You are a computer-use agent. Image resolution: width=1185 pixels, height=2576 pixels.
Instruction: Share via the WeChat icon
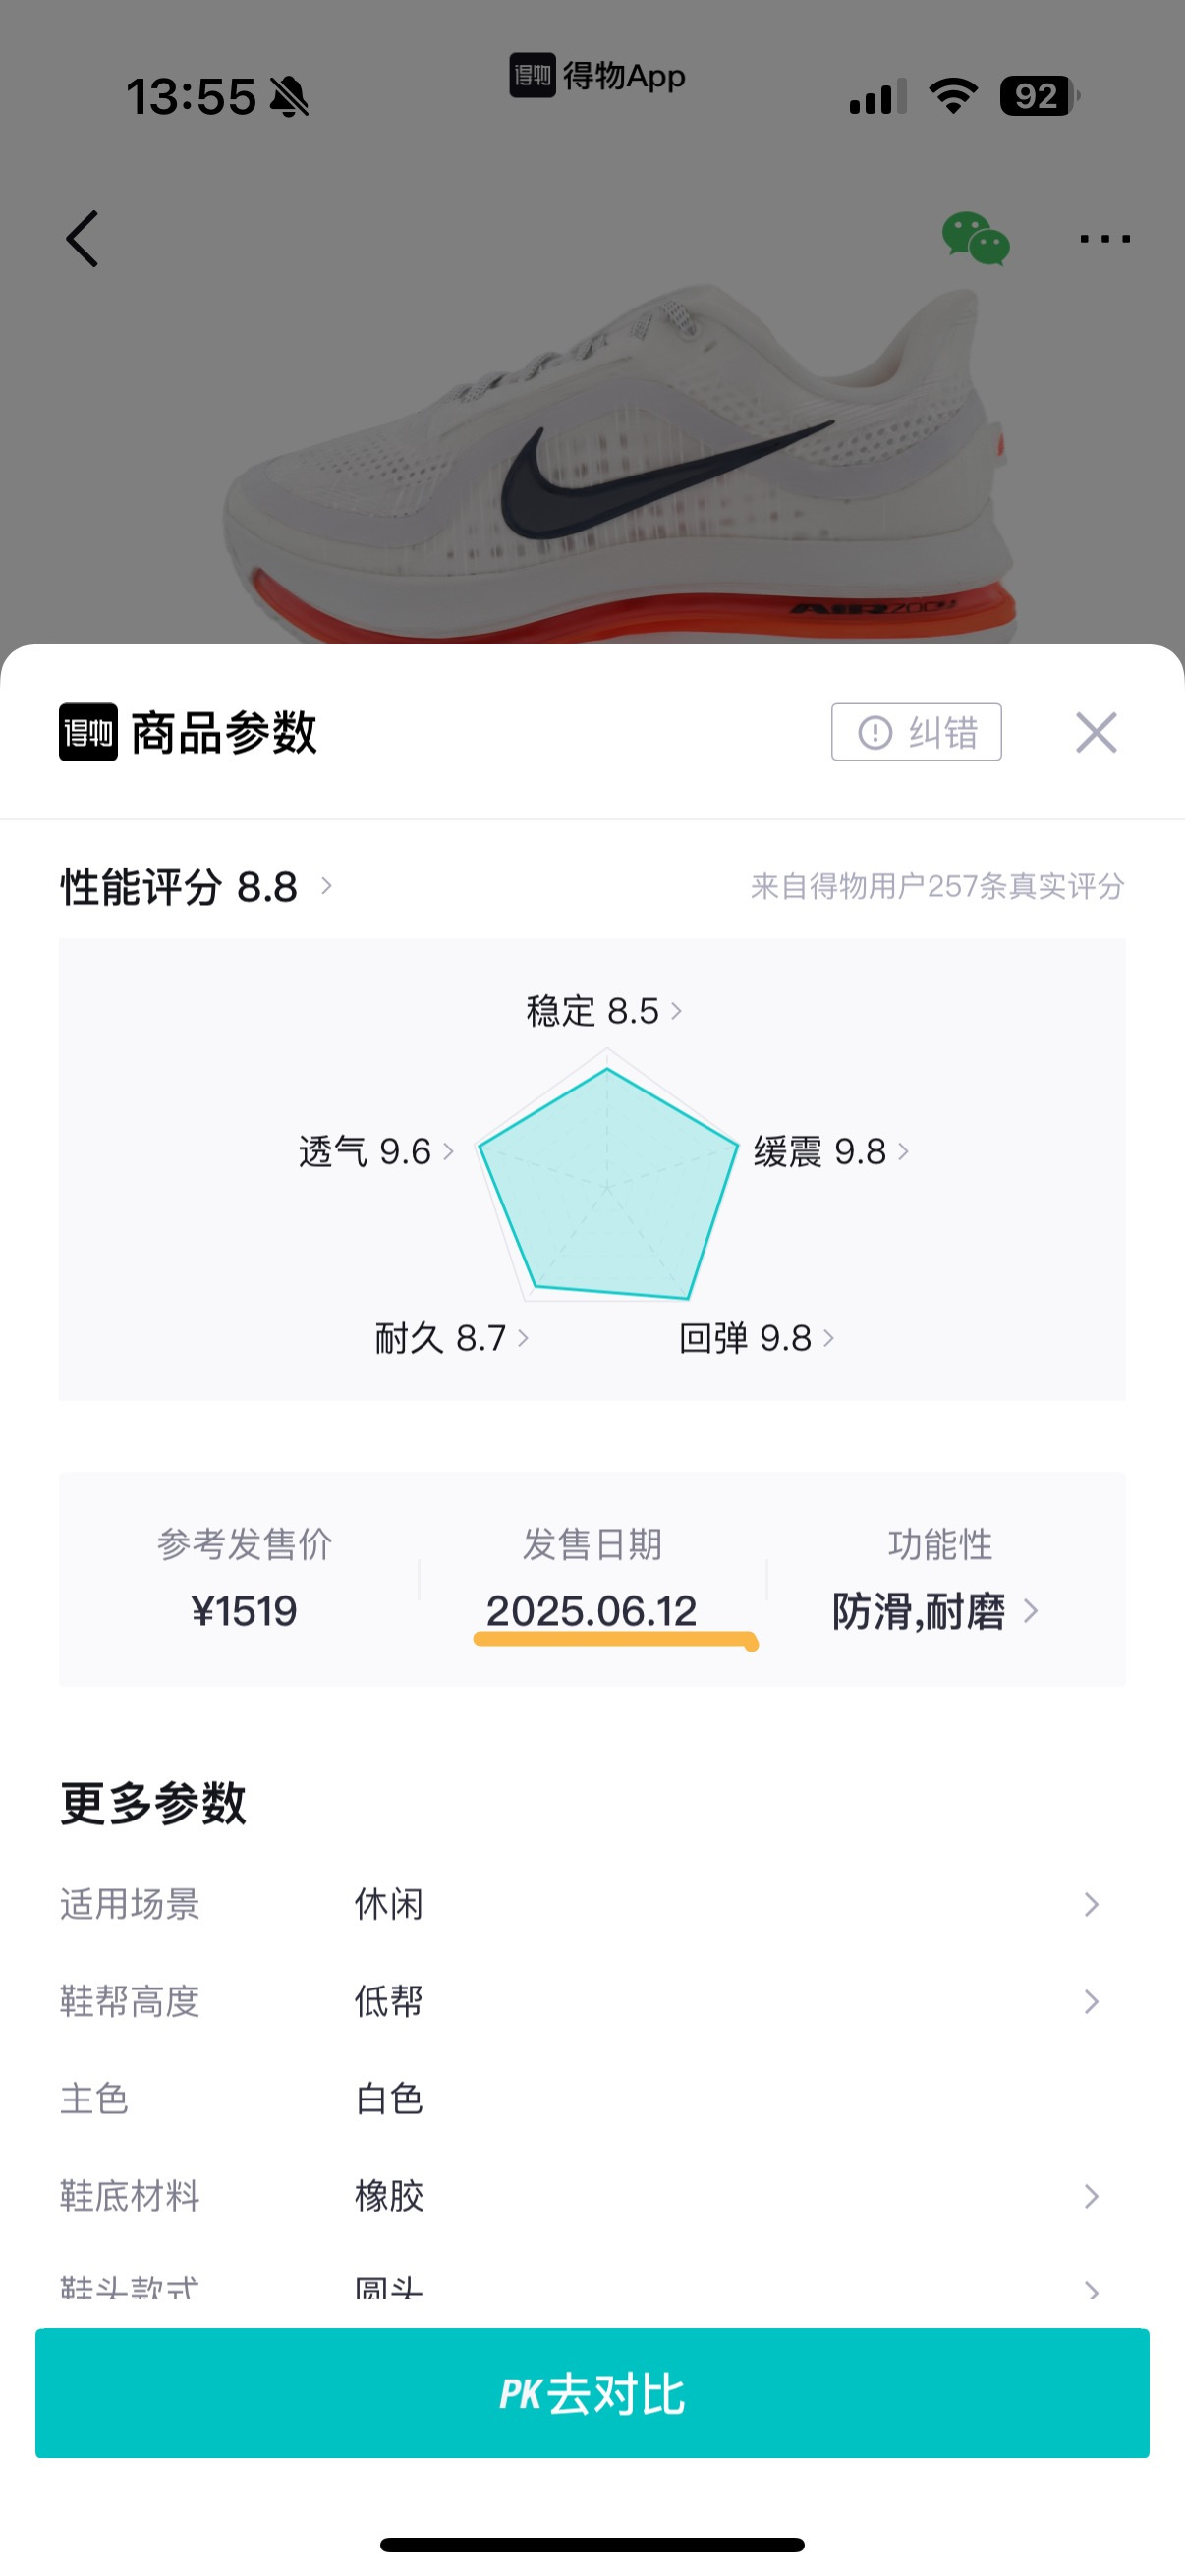click(x=975, y=239)
